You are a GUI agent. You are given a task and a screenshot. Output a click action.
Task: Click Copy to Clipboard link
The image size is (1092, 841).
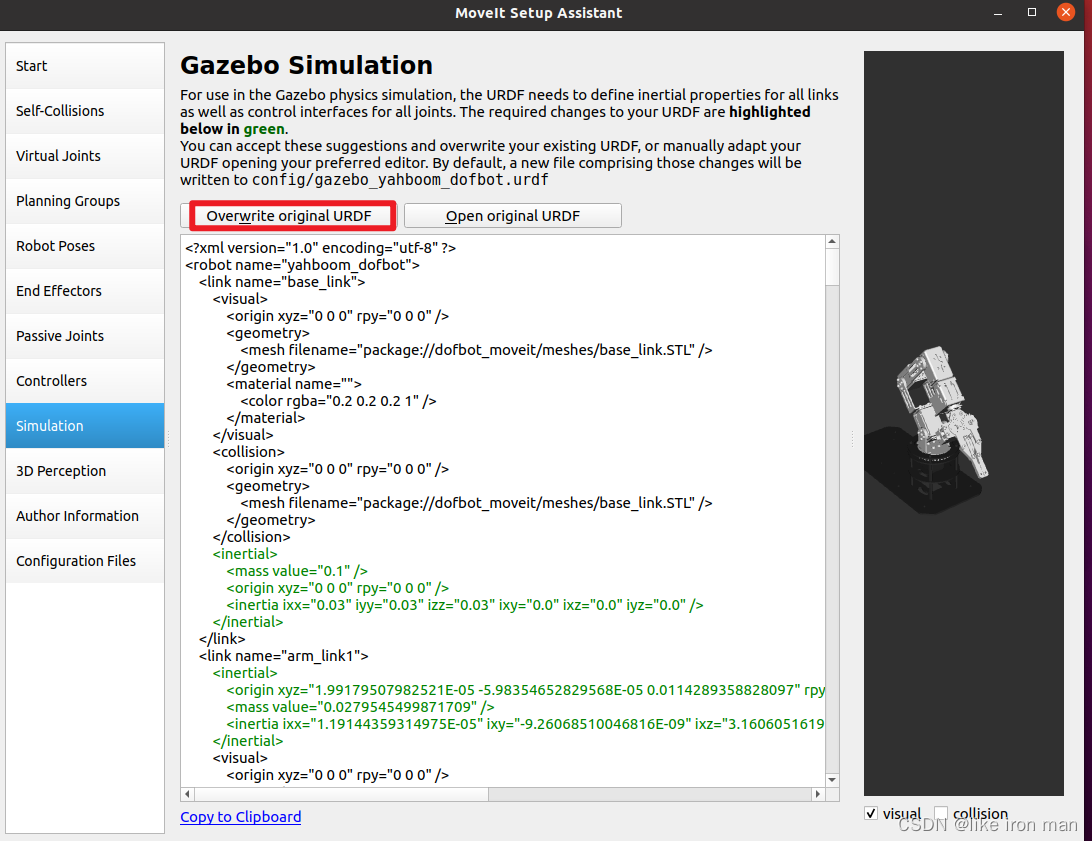click(240, 817)
